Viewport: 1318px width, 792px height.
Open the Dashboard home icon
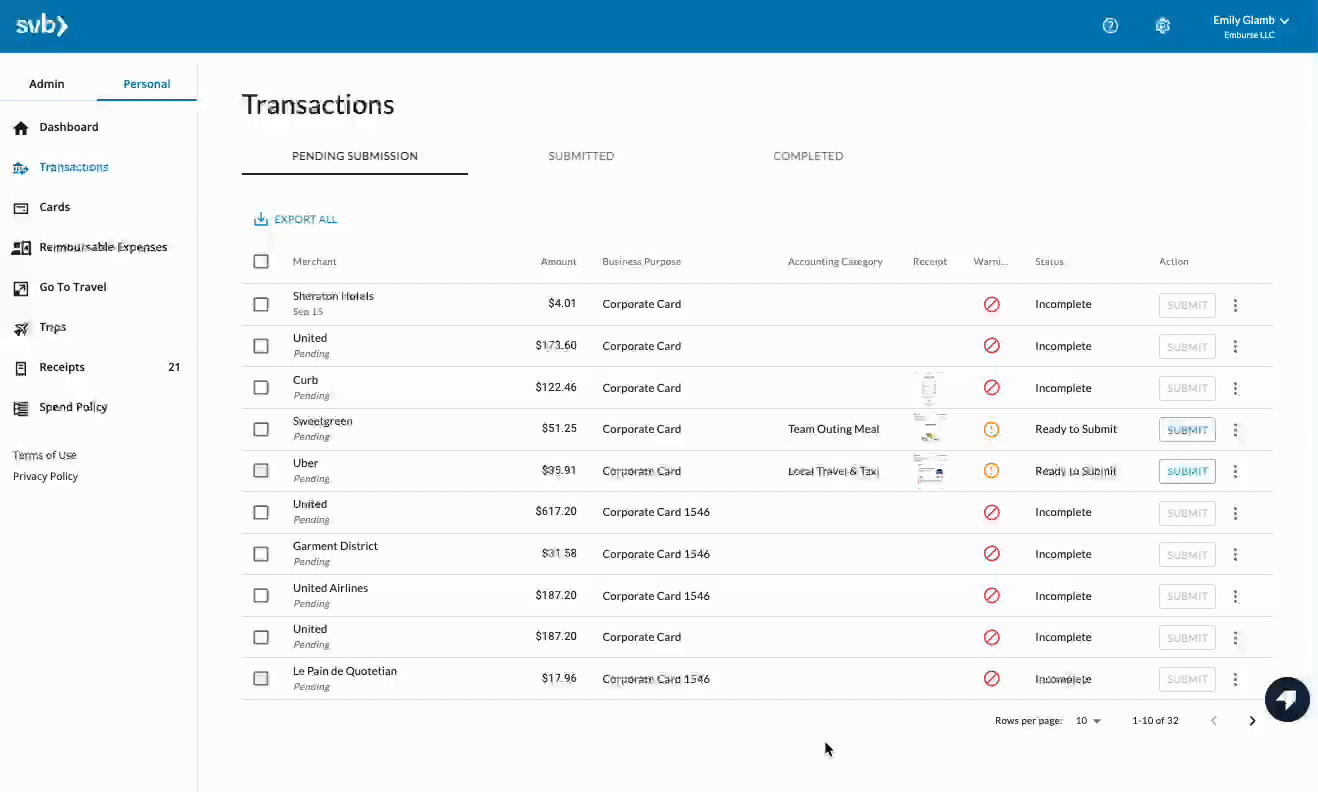tap(21, 128)
